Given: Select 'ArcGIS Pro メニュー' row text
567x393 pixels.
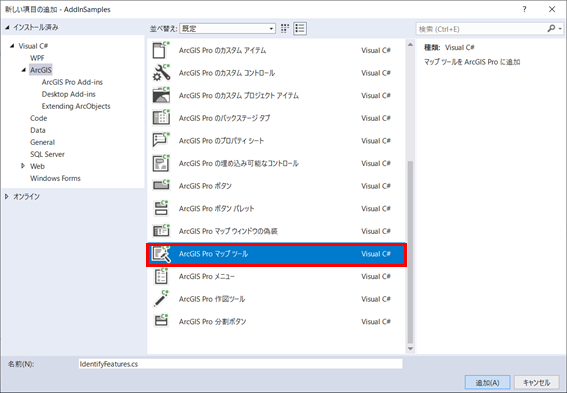Looking at the screenshot, I should [206, 277].
